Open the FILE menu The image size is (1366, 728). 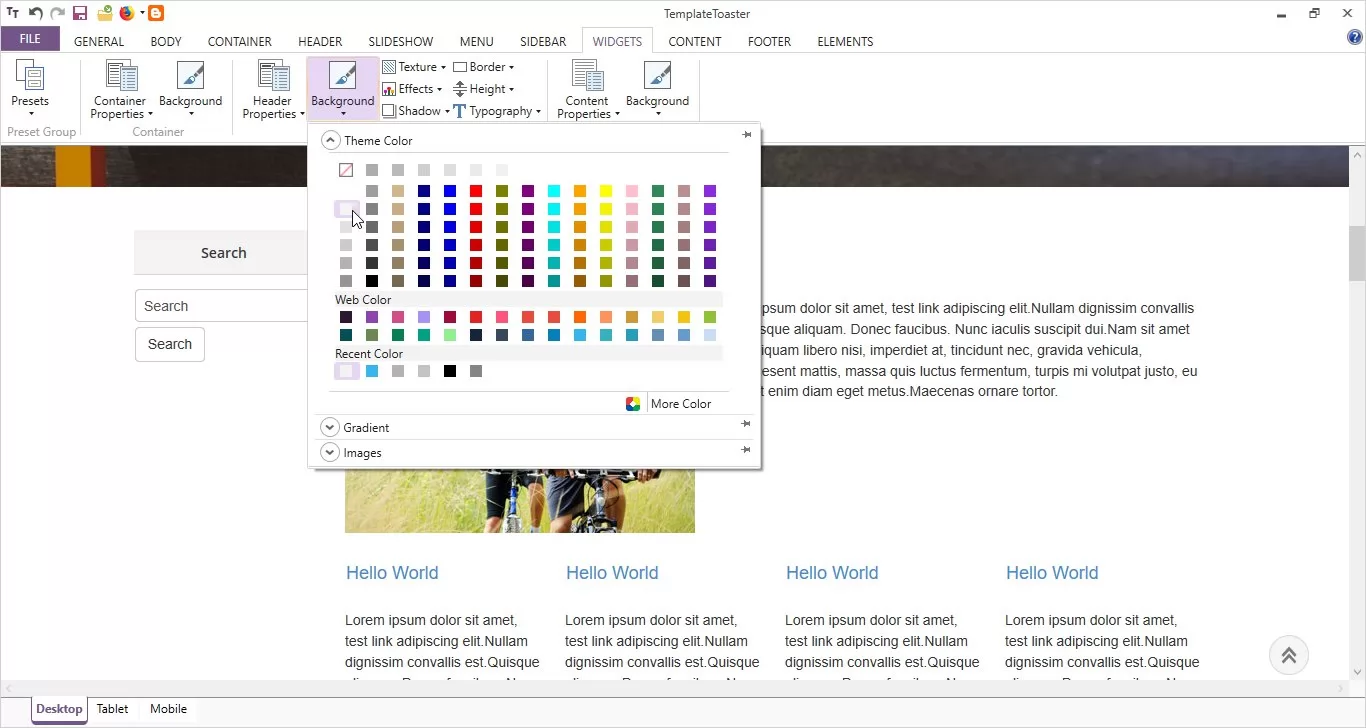coord(30,39)
